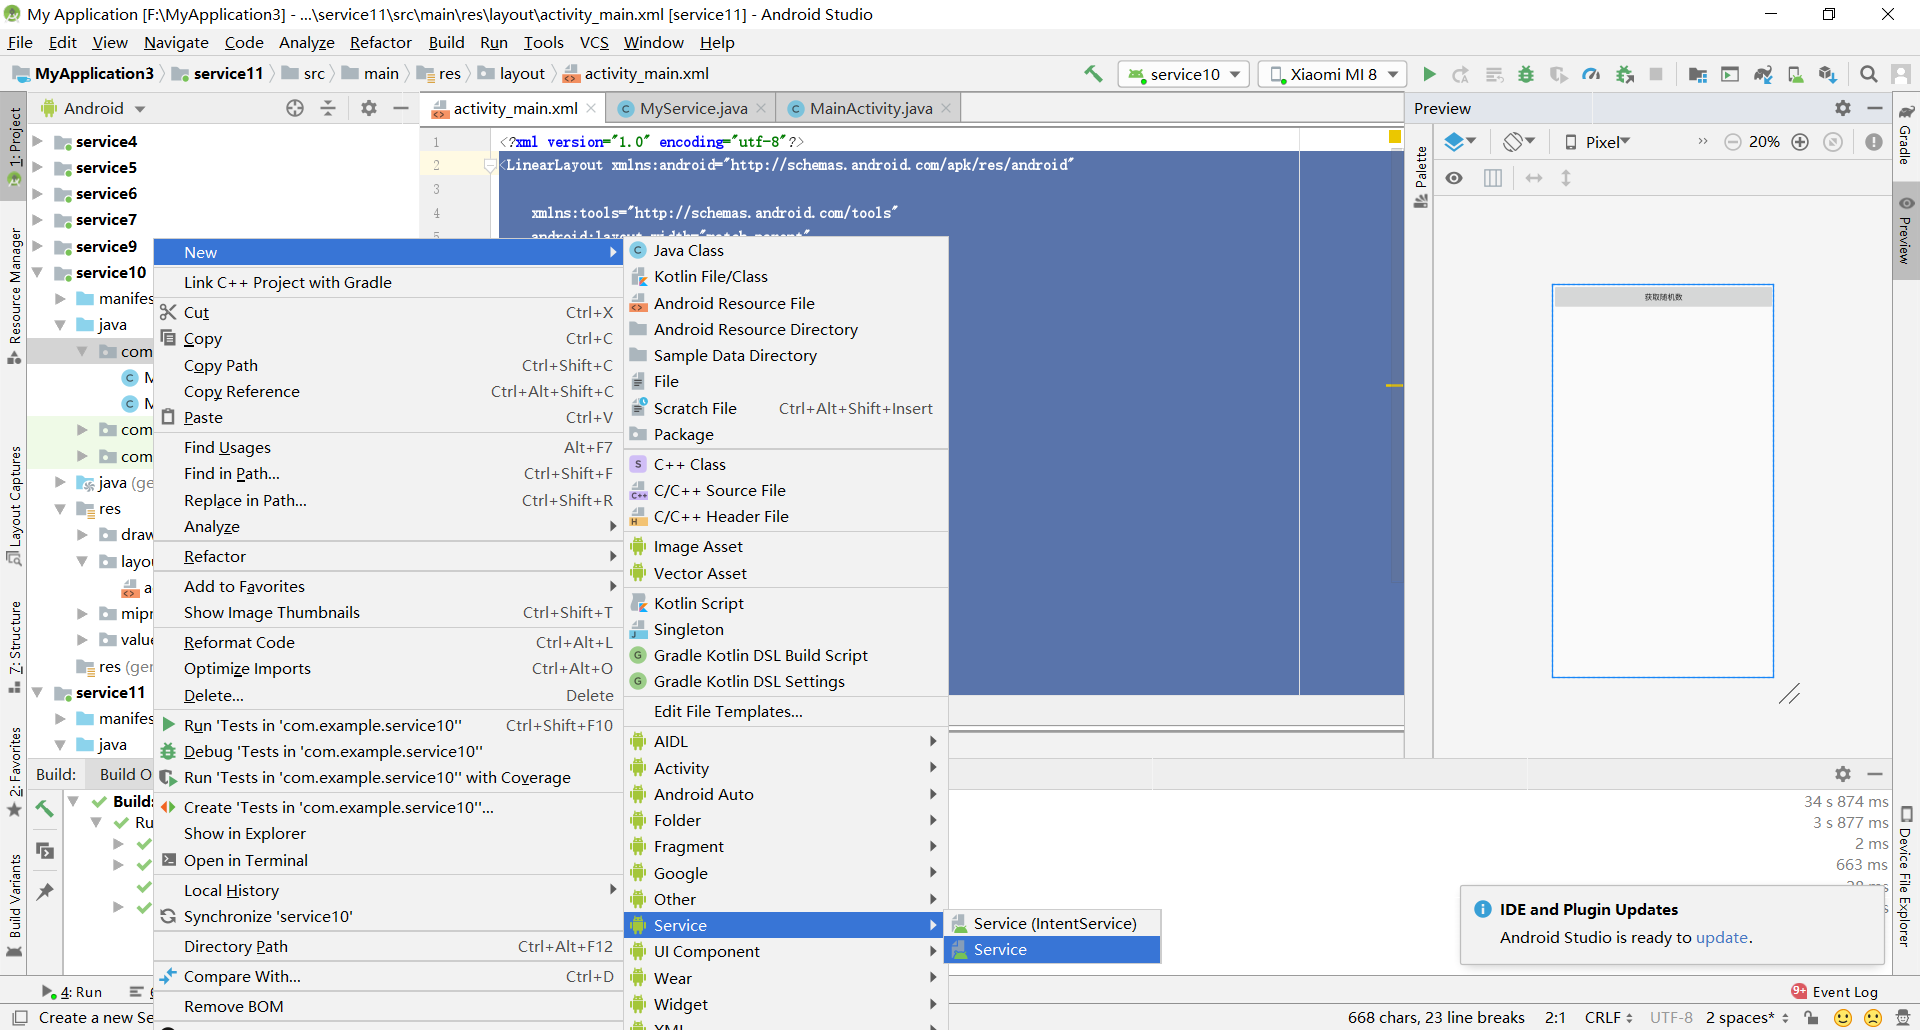
Task: Open the Structure side tab
Action: 14,646
